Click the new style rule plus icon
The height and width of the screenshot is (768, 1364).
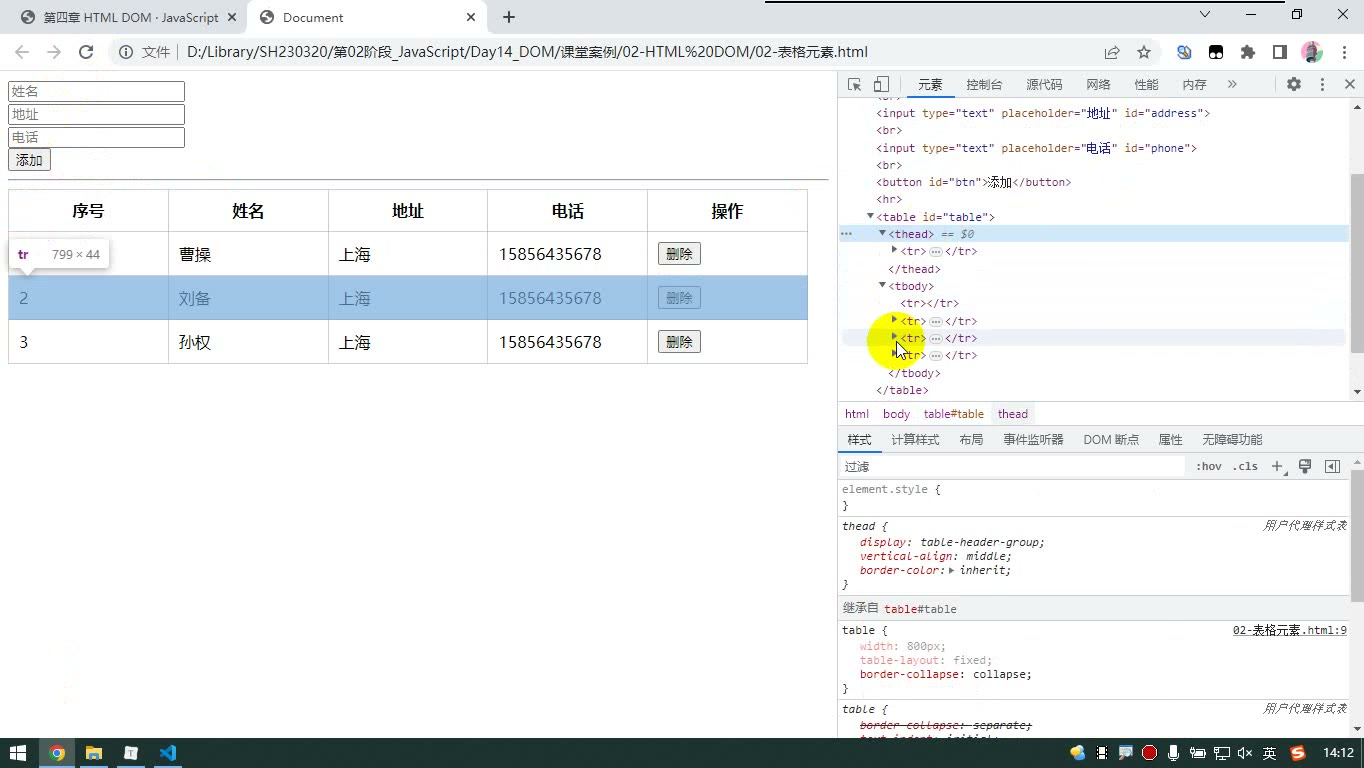[1277, 467]
